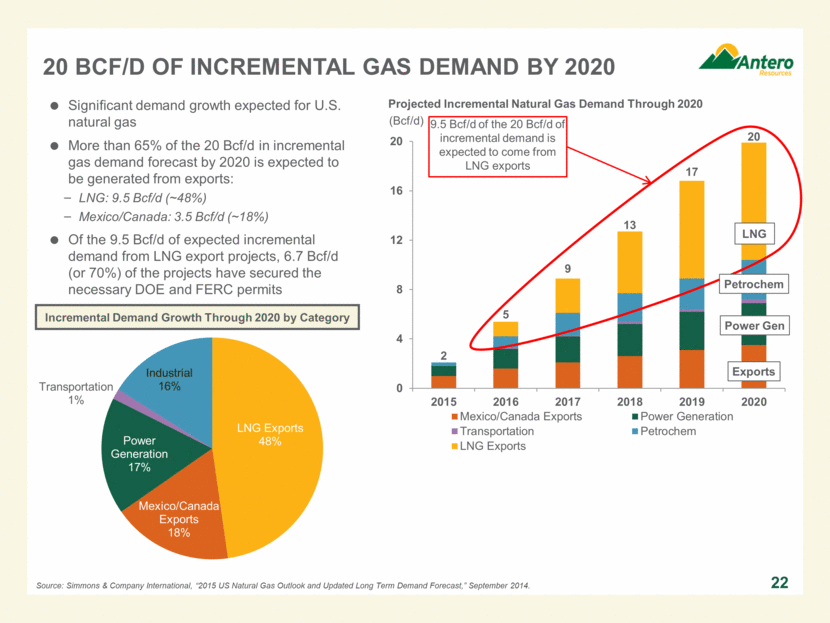Select the sub-bullet 'LNG: 9.5 Bcf/d (~48%)'
Screen dimensions: 830x623
pos(142,198)
